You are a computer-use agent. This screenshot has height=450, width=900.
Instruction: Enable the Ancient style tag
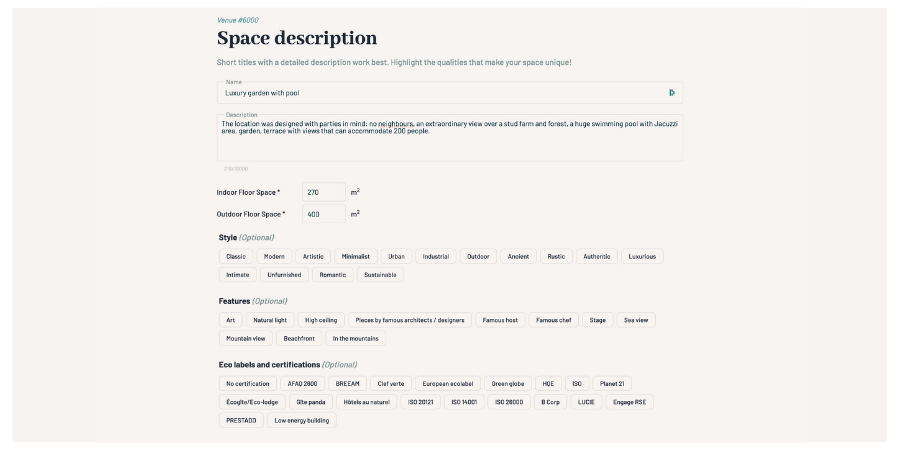(x=518, y=257)
